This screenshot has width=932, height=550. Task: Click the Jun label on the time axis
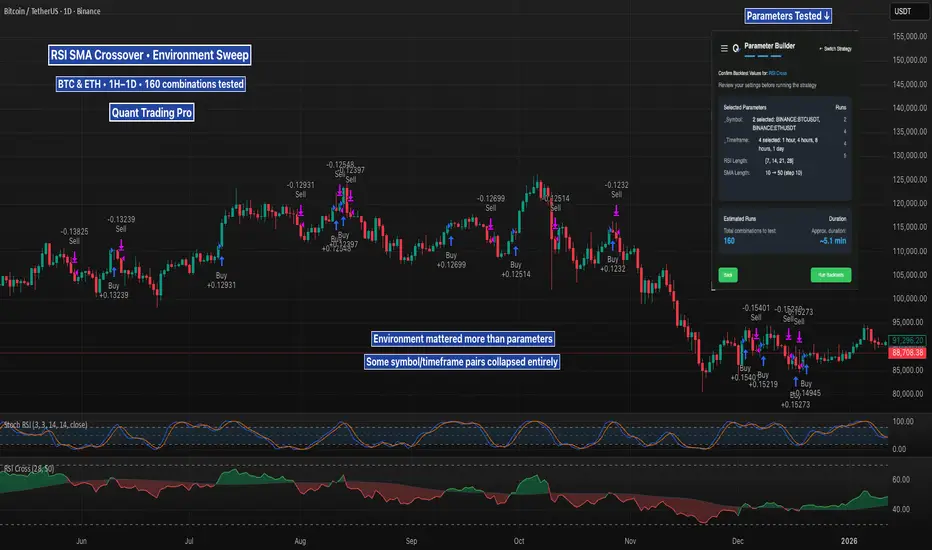tap(81, 541)
